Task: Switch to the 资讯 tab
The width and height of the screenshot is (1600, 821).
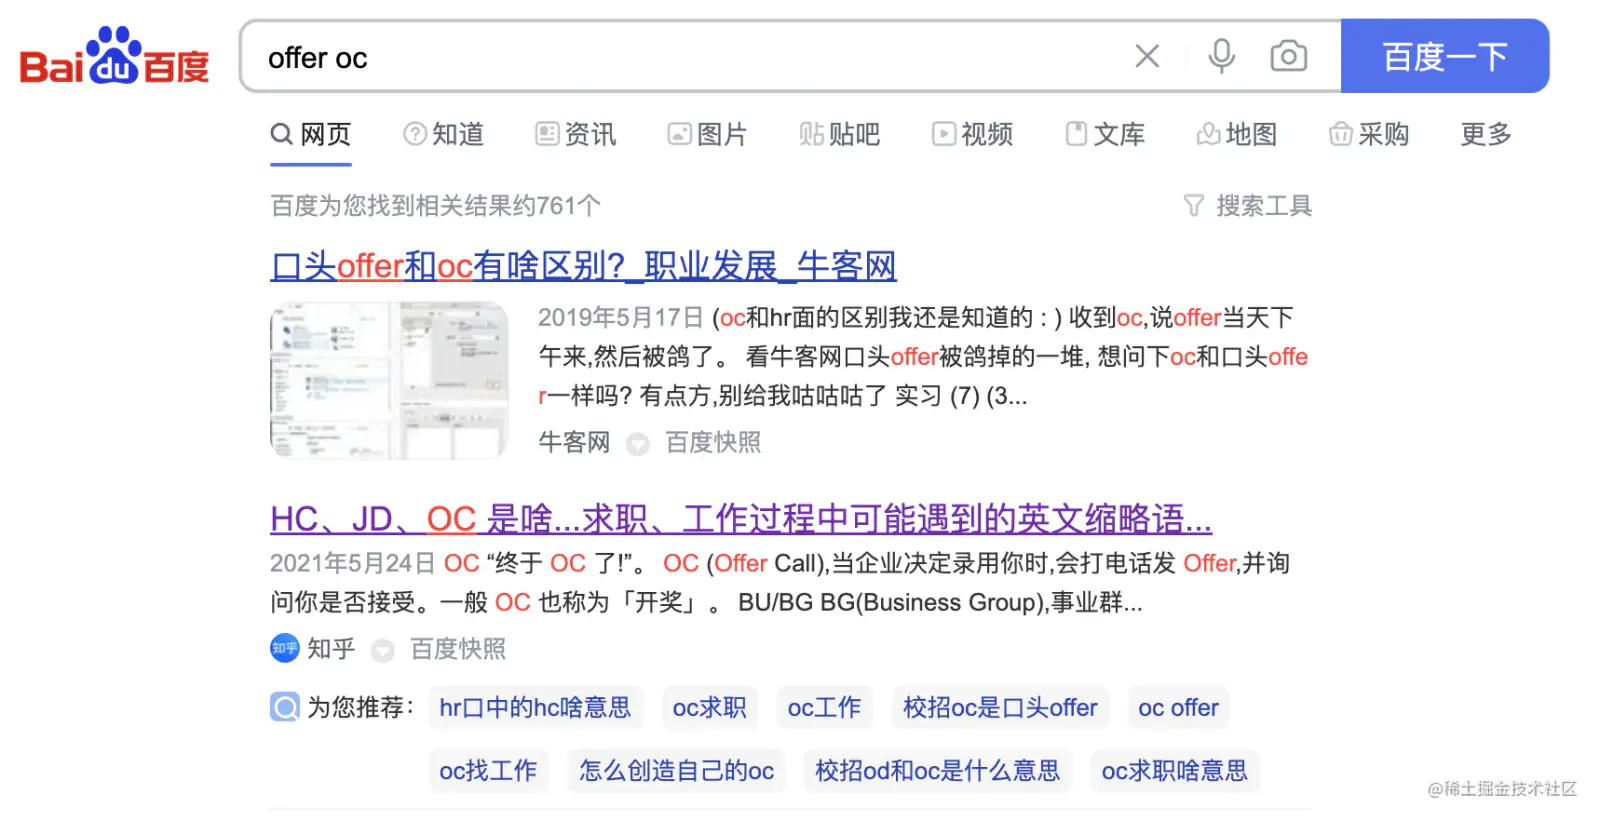Action: click(x=575, y=134)
